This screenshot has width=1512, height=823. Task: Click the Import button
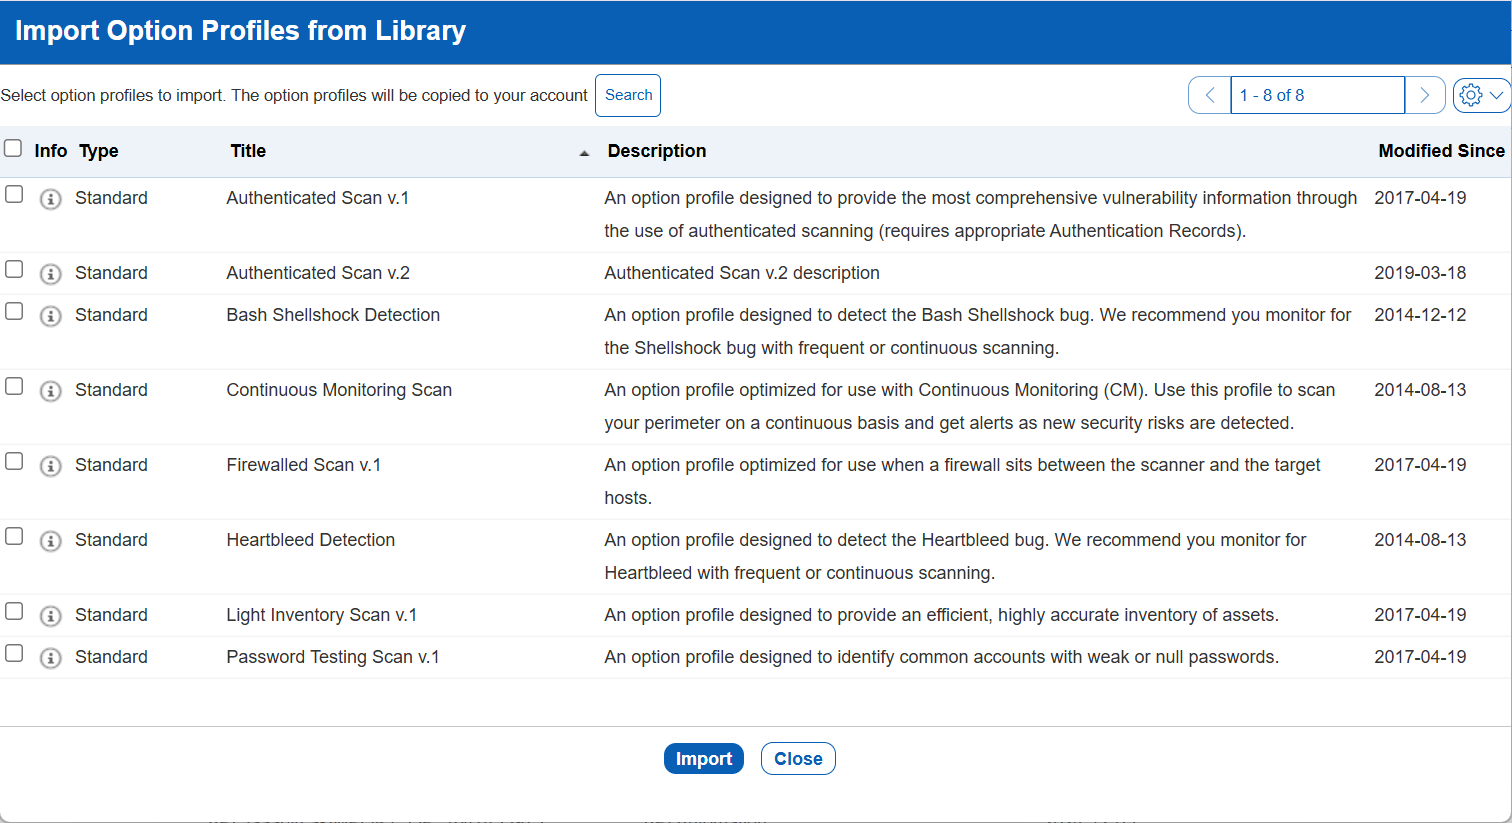pyautogui.click(x=703, y=759)
